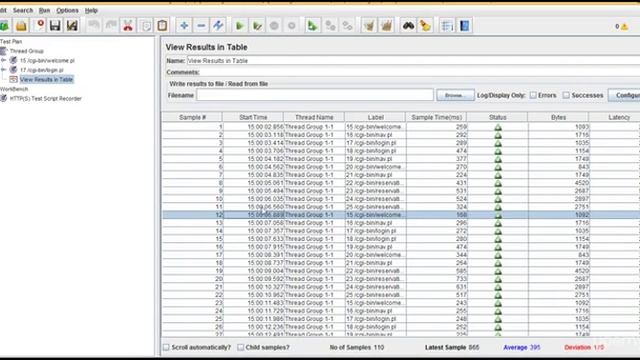Click the Configure button

click(624, 95)
